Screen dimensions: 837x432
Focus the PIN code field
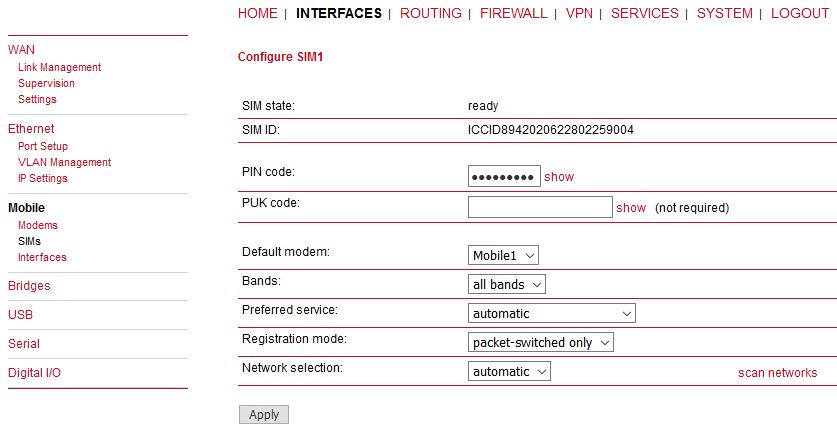click(504, 176)
